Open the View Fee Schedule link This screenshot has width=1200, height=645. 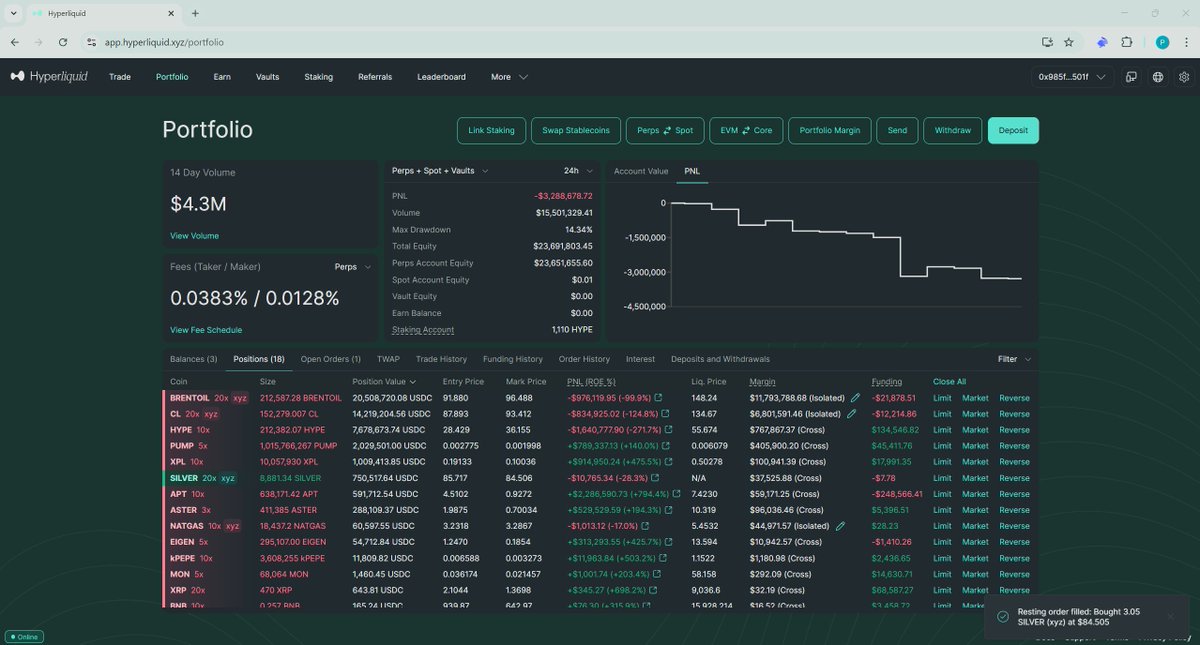tap(206, 330)
